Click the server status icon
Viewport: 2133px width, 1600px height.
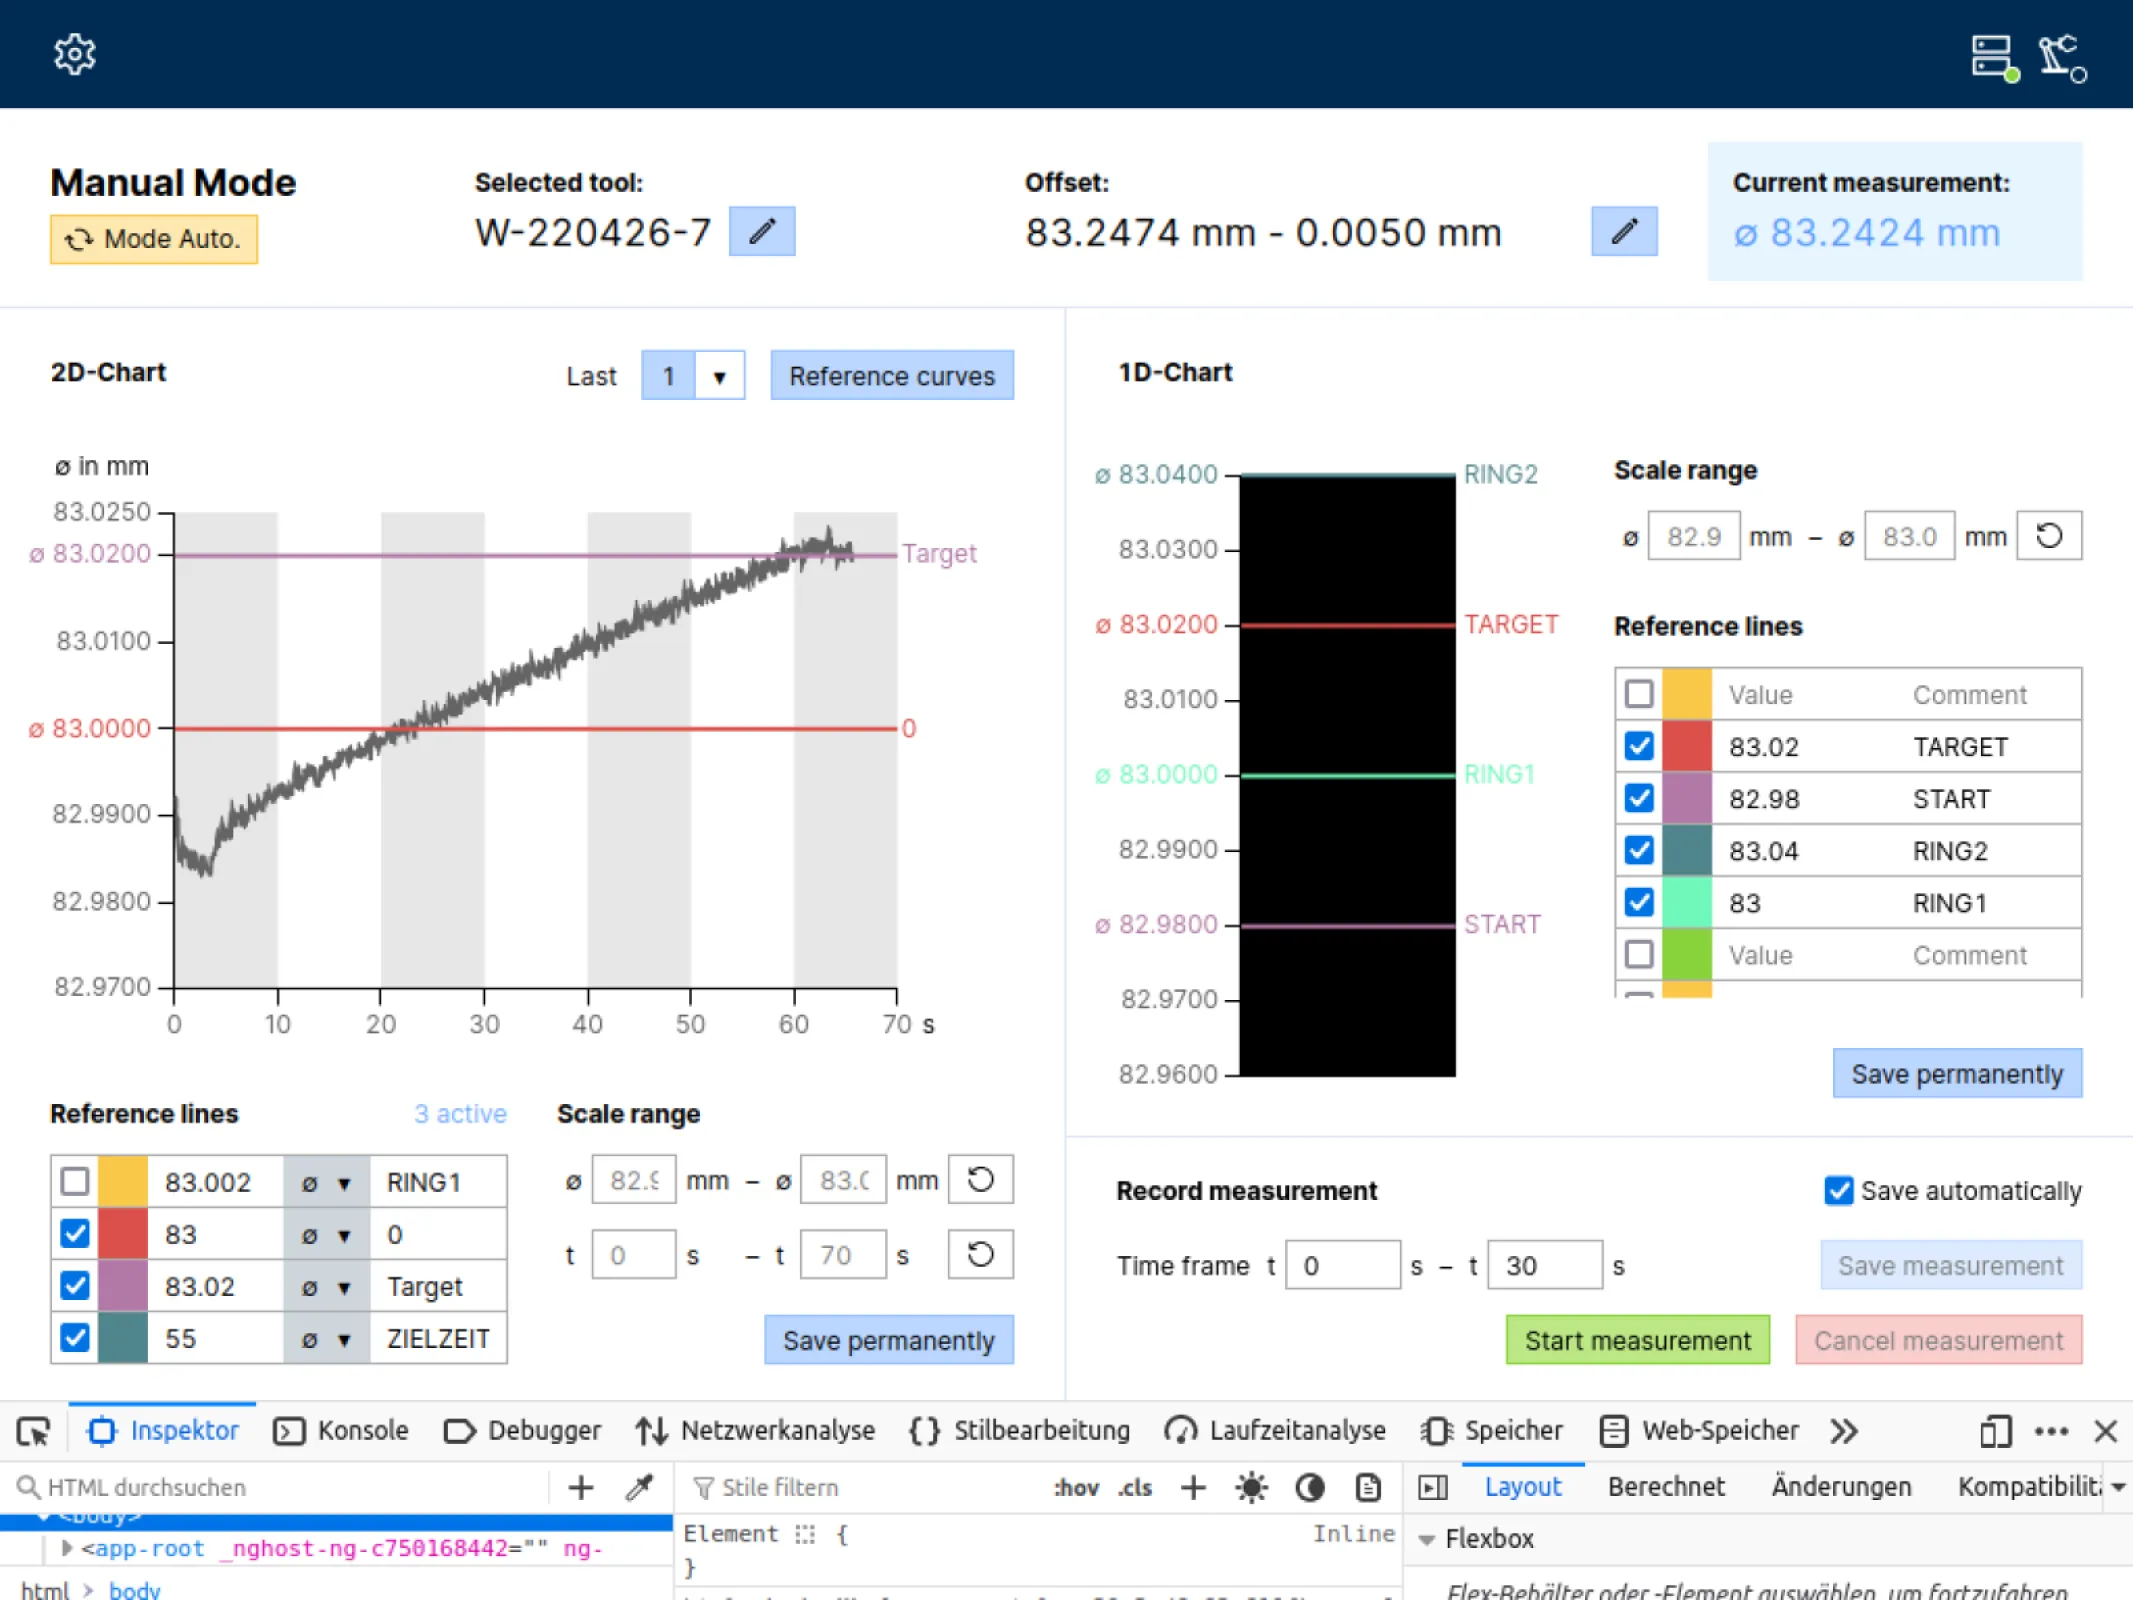tap(1994, 58)
